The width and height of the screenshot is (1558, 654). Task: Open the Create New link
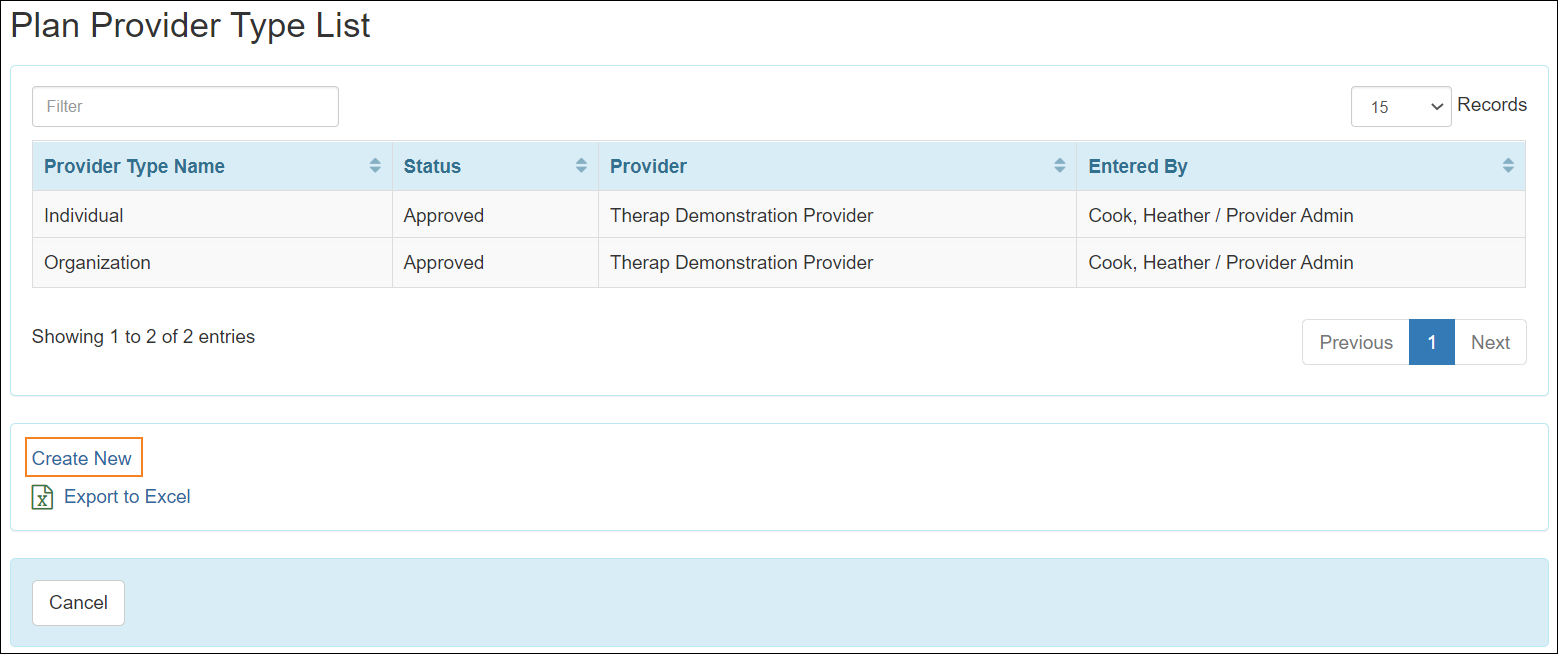[82, 458]
